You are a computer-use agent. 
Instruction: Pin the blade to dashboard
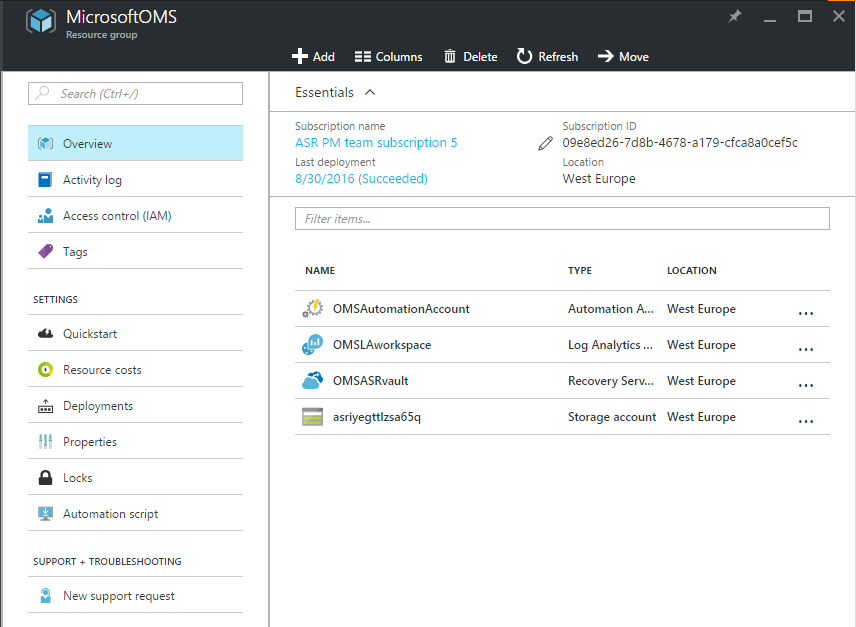click(x=735, y=16)
